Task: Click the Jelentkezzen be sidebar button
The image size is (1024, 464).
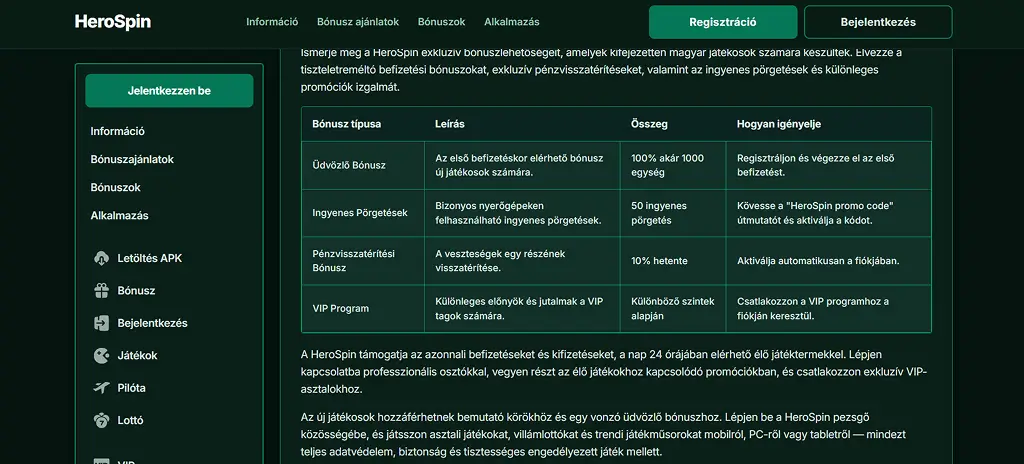Action: (x=169, y=91)
